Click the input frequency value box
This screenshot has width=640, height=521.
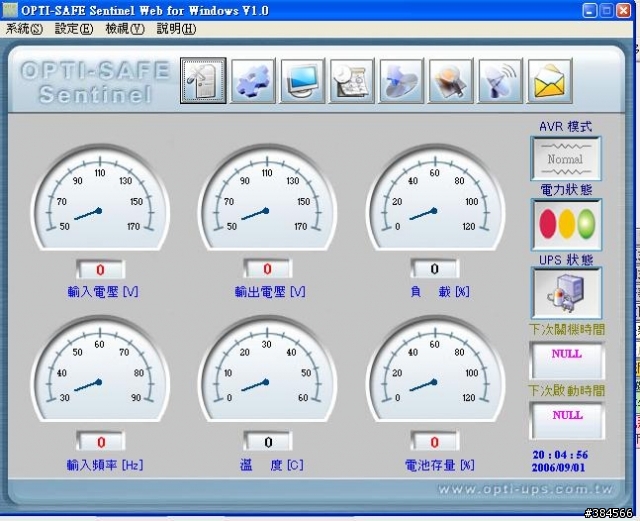(101, 442)
